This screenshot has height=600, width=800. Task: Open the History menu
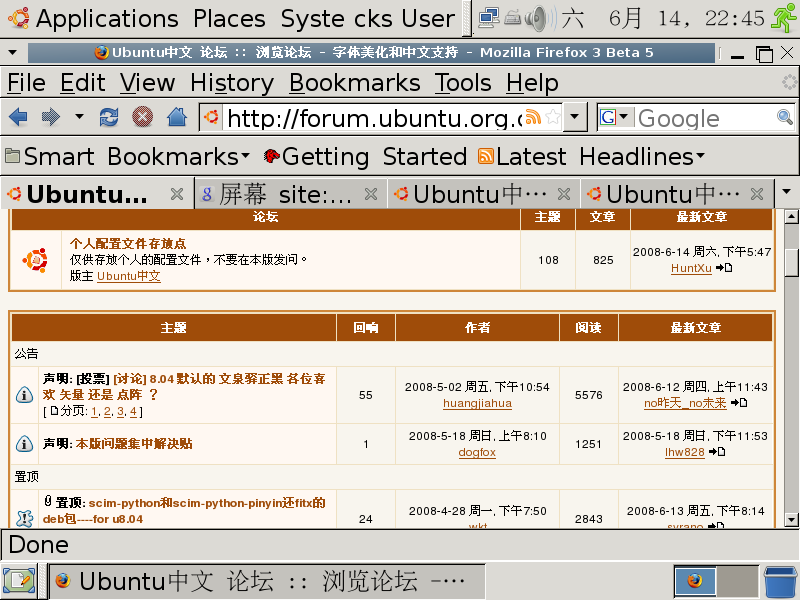coord(232,83)
